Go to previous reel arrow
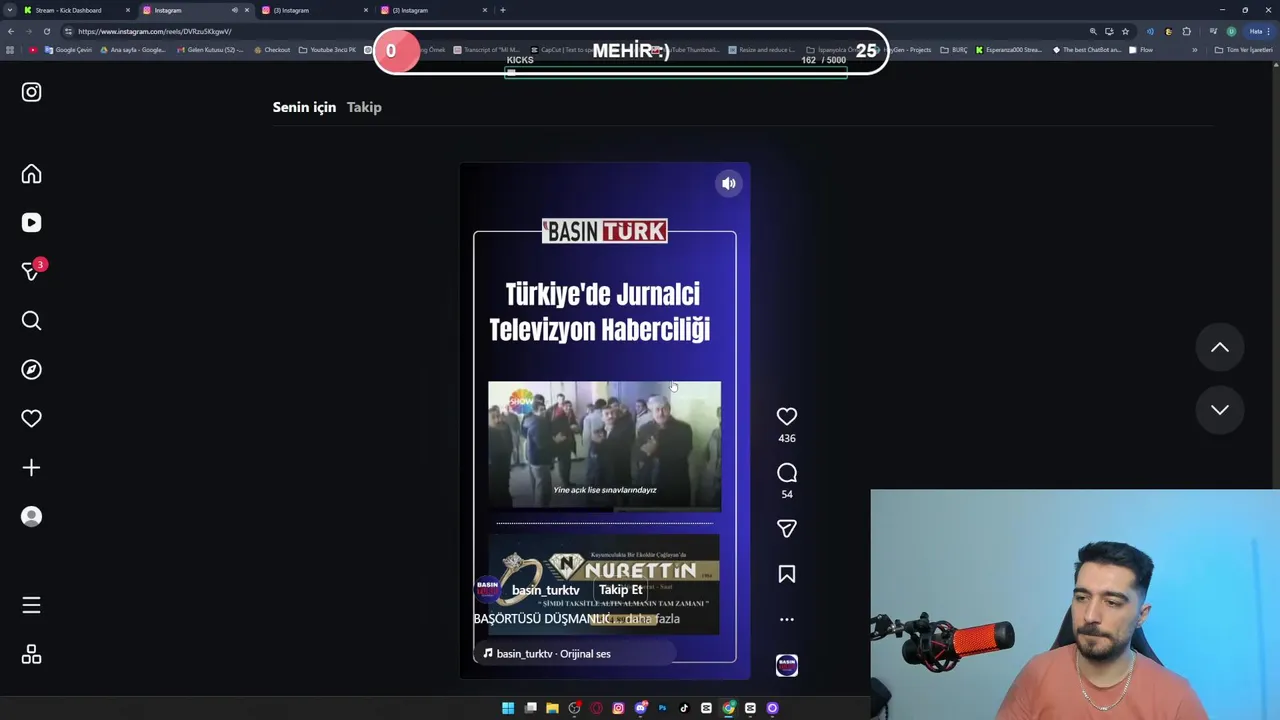Image resolution: width=1280 pixels, height=720 pixels. 1220,347
